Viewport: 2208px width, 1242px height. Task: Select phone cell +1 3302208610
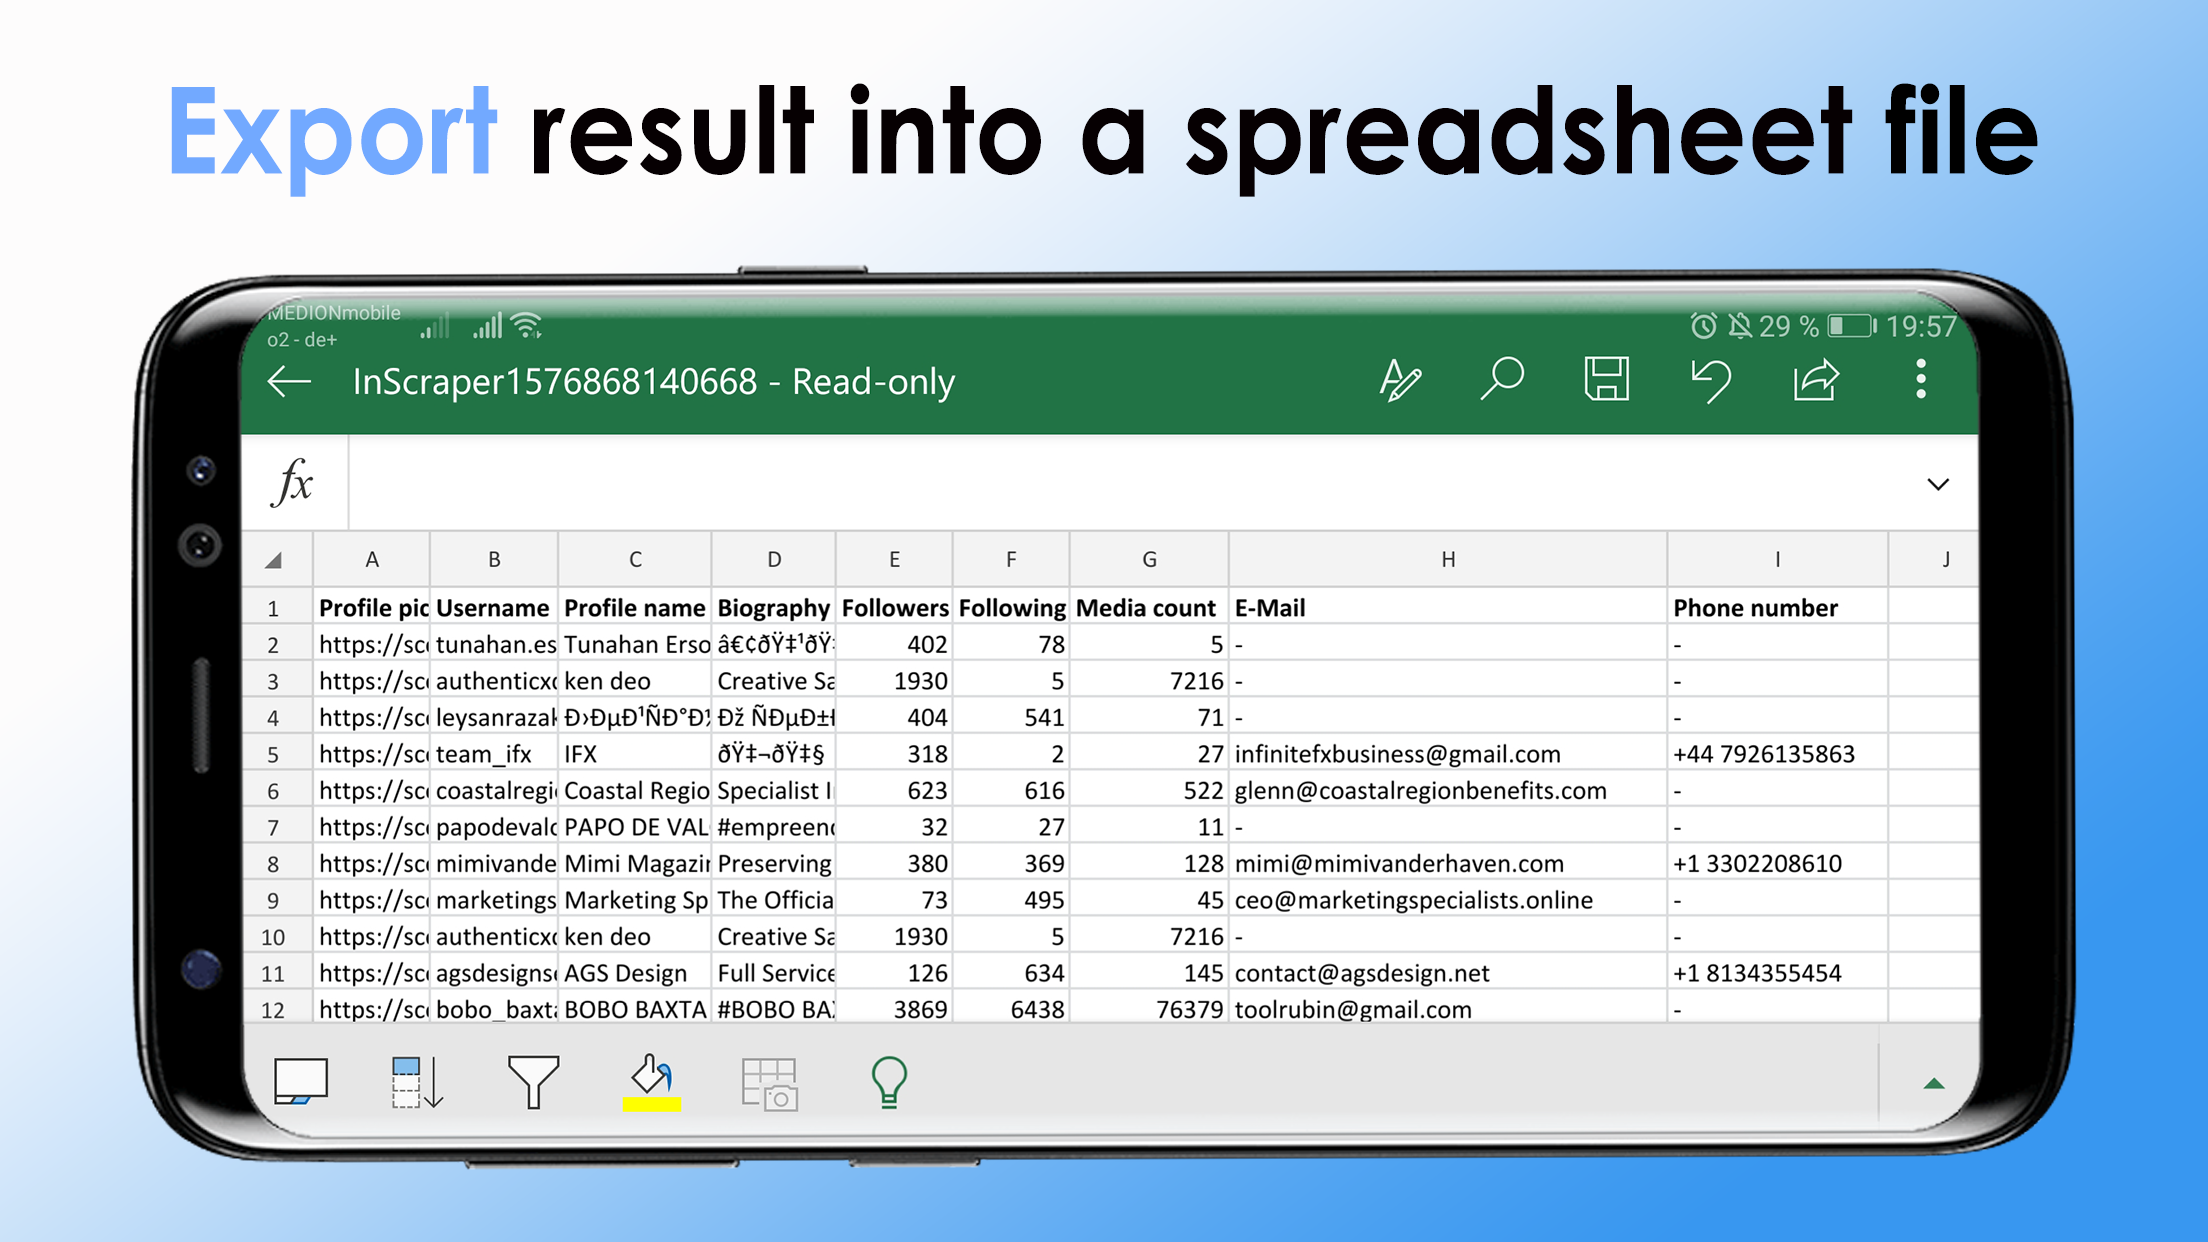coord(1777,863)
